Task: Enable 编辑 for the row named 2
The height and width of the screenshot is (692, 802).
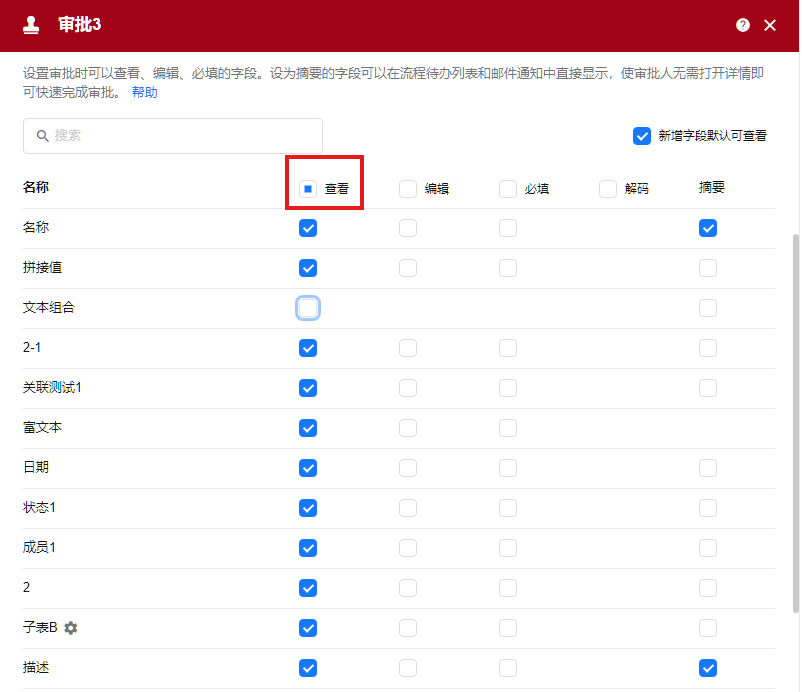Action: [408, 588]
